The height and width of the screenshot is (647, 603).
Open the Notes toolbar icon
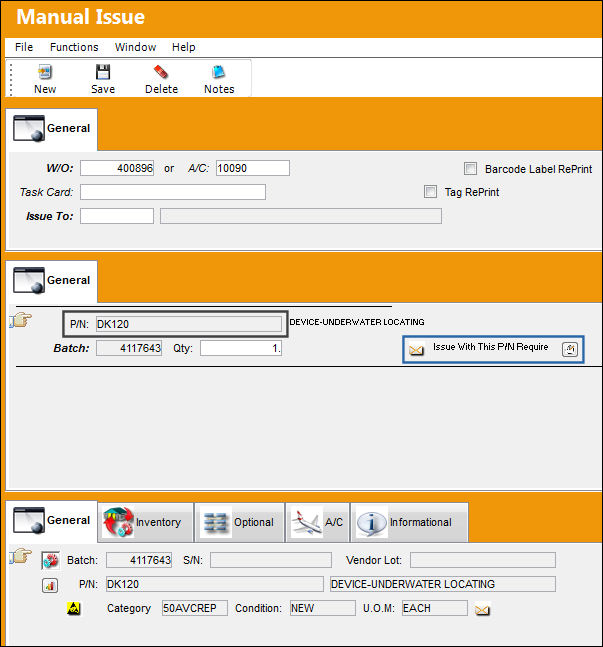pos(219,72)
